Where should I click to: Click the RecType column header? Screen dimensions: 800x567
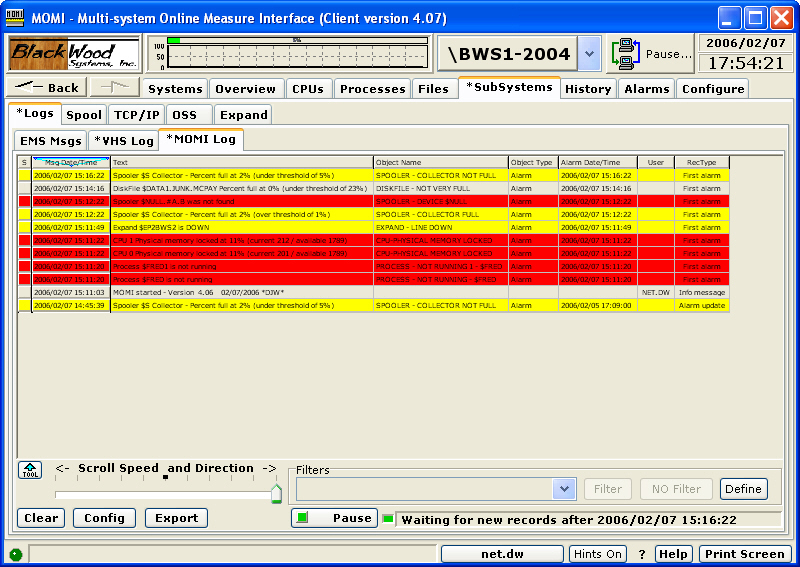[x=702, y=162]
